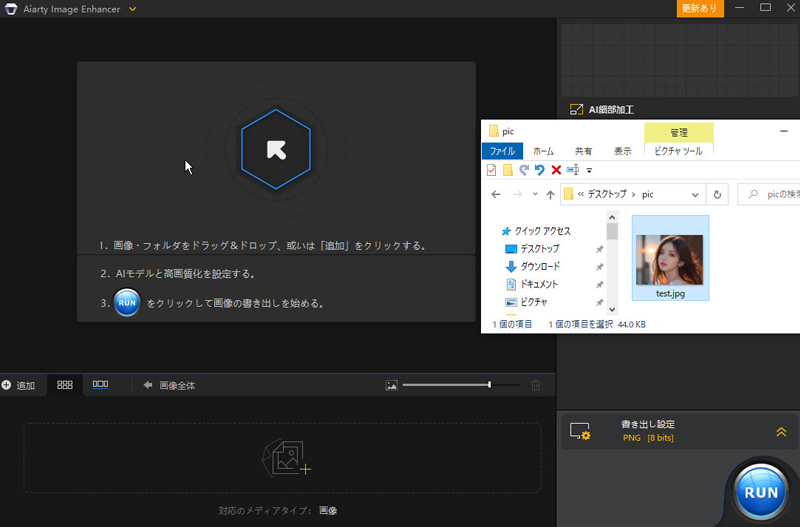Expand the export settings panel chevron
This screenshot has width=800, height=527.
coord(781,432)
